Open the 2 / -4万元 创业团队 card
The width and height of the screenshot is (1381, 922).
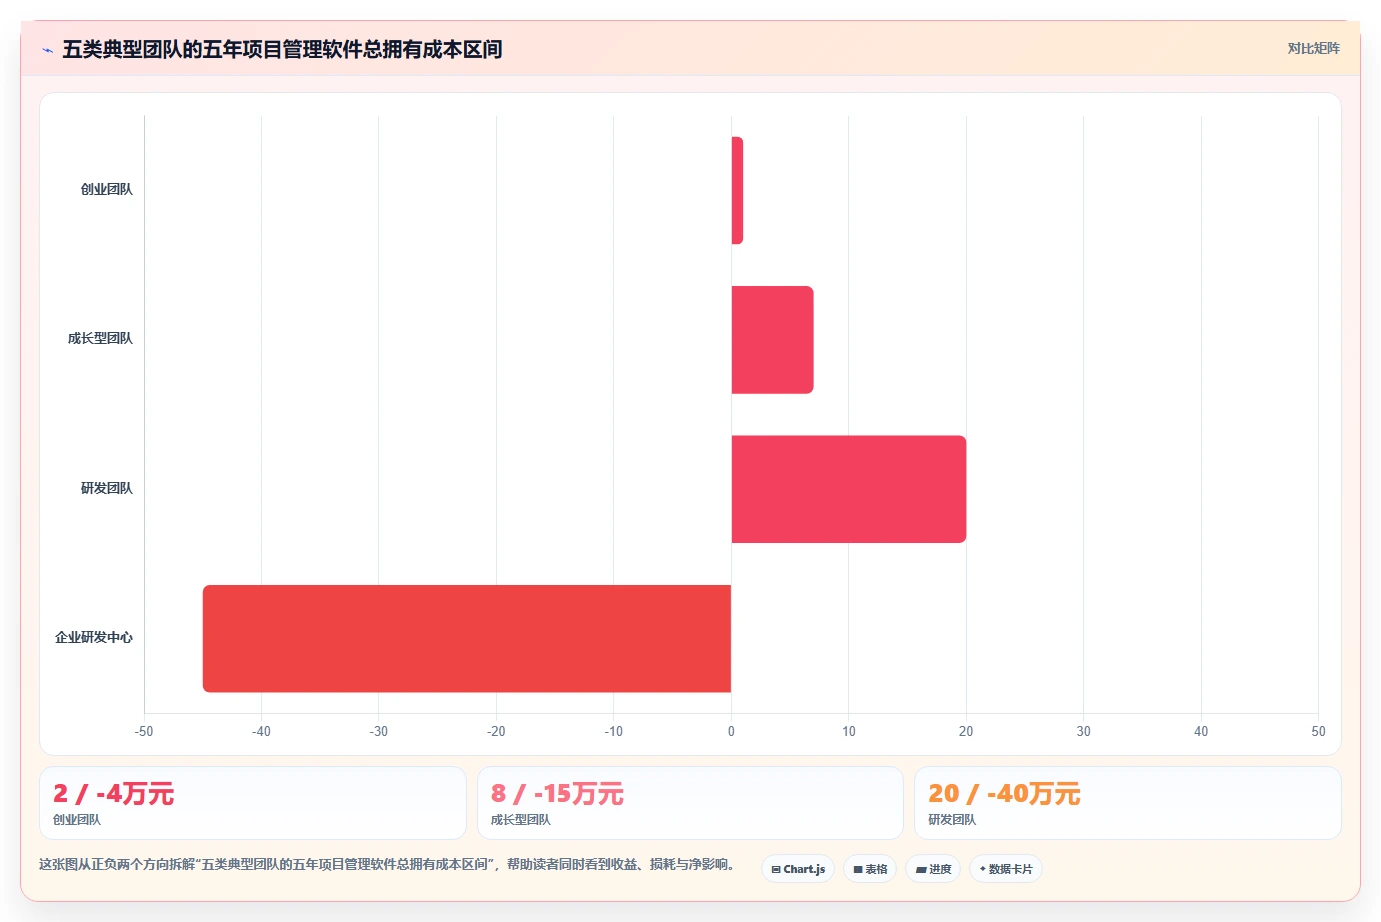coord(253,803)
